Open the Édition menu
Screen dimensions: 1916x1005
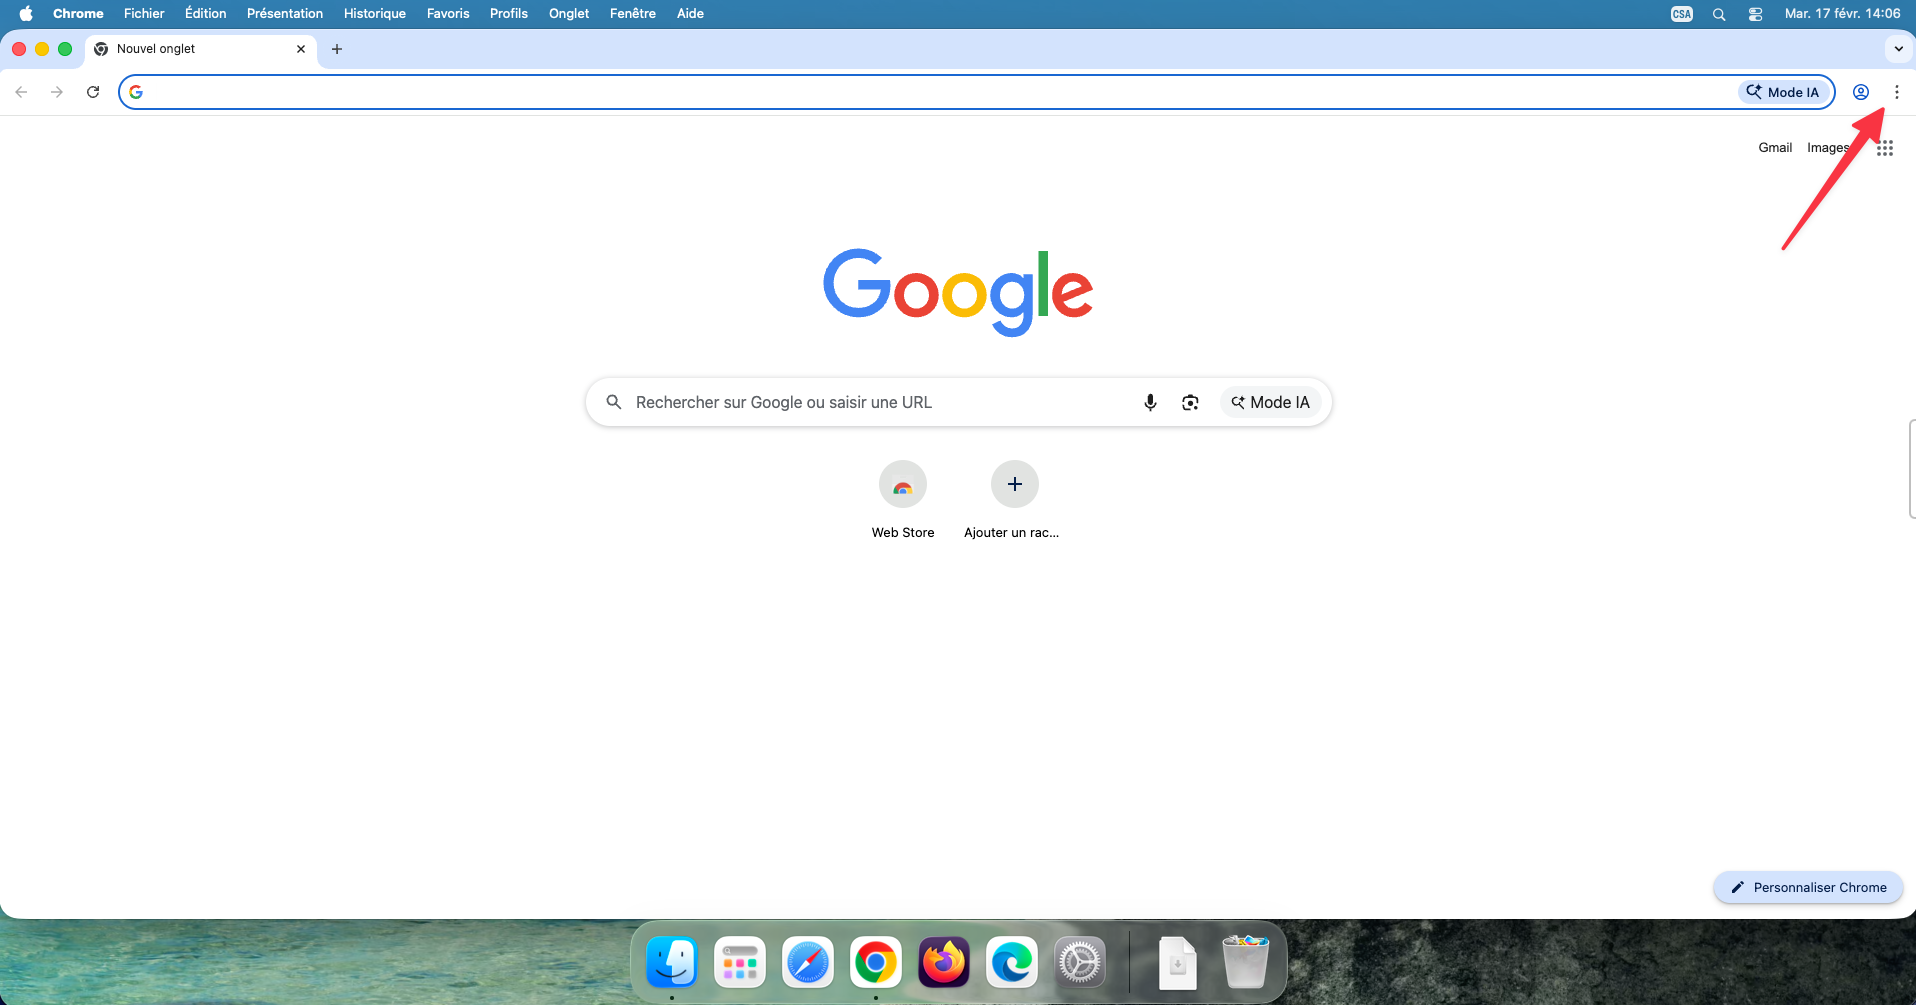tap(206, 14)
